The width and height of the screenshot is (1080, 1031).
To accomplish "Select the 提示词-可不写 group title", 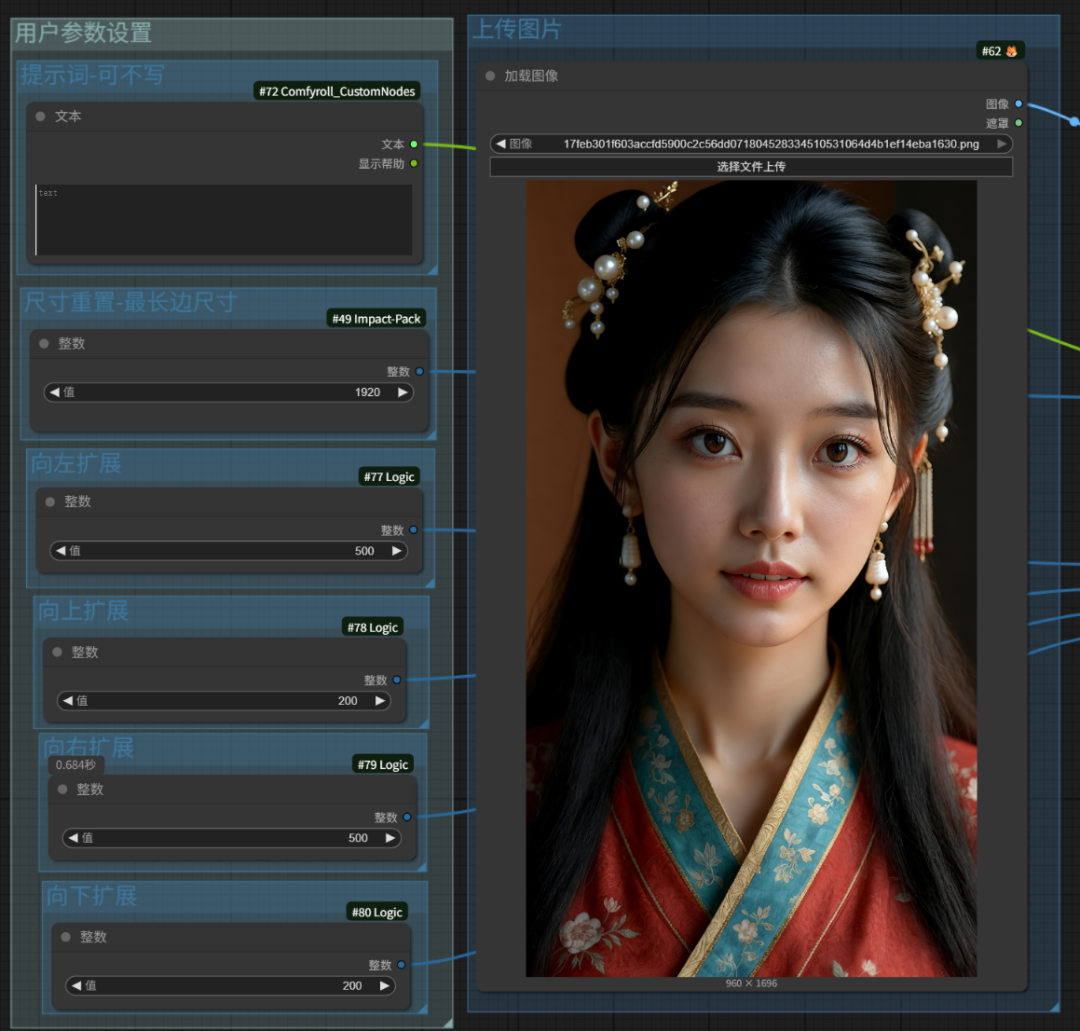I will 93,75.
